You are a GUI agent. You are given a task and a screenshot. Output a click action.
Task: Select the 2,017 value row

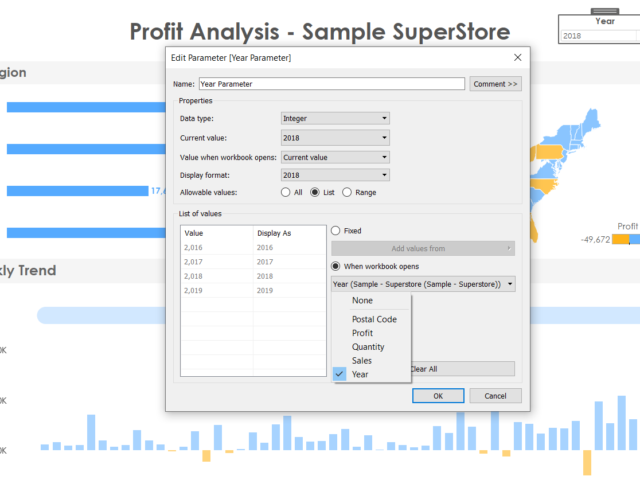click(253, 262)
